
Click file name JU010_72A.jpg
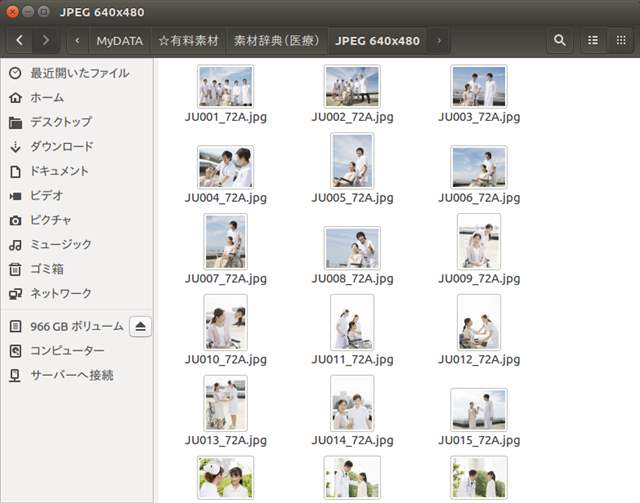coord(226,360)
